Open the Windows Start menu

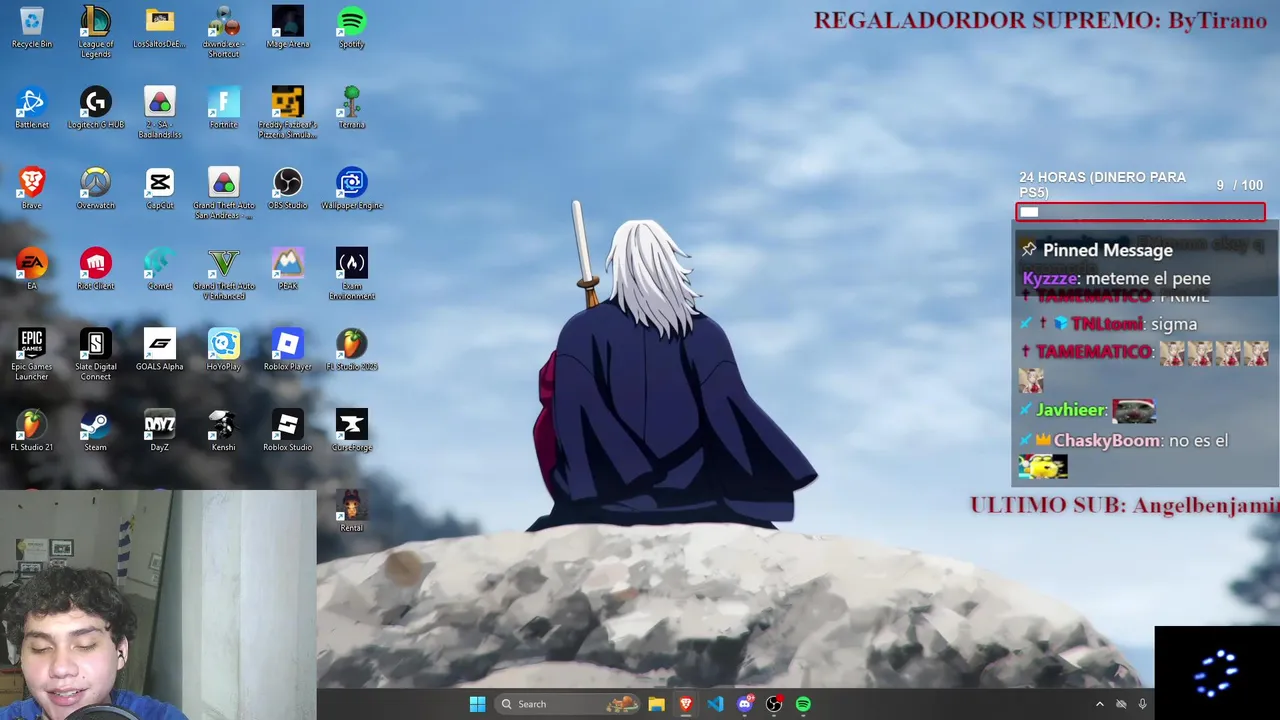coord(477,704)
